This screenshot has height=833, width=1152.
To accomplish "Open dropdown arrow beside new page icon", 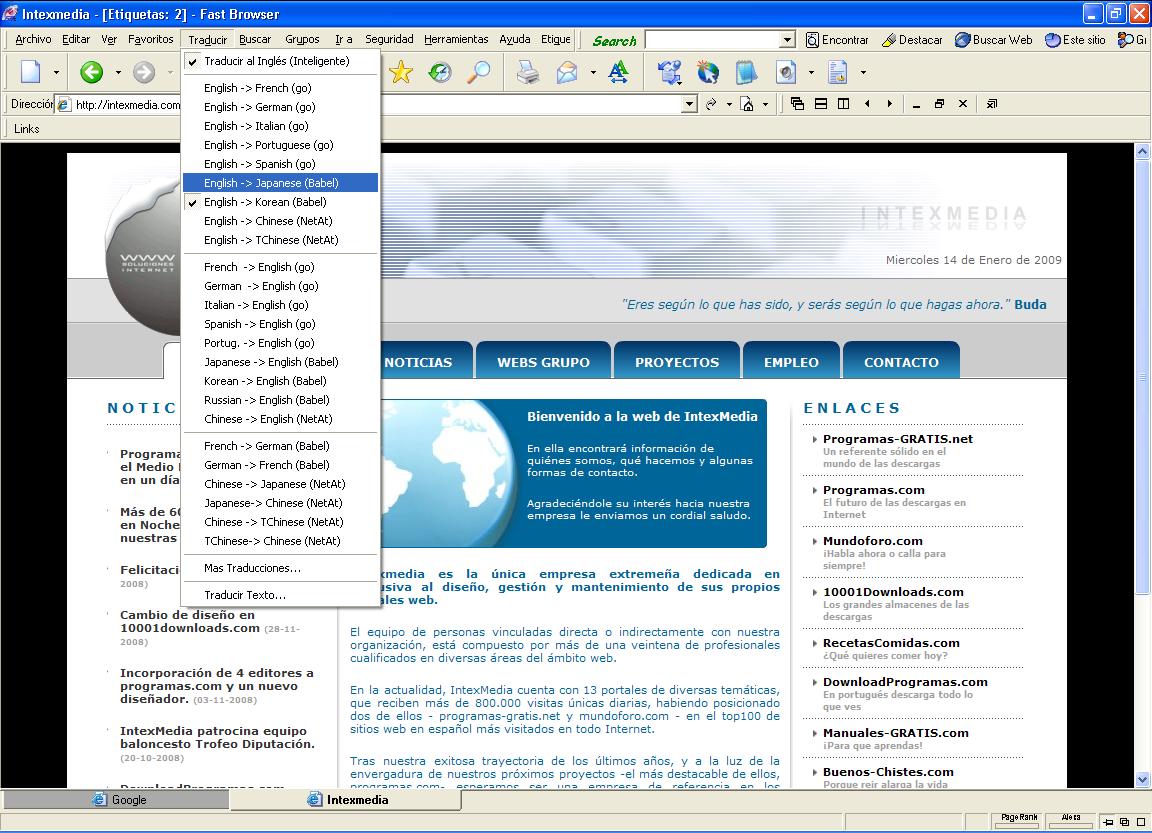I will pyautogui.click(x=56, y=72).
